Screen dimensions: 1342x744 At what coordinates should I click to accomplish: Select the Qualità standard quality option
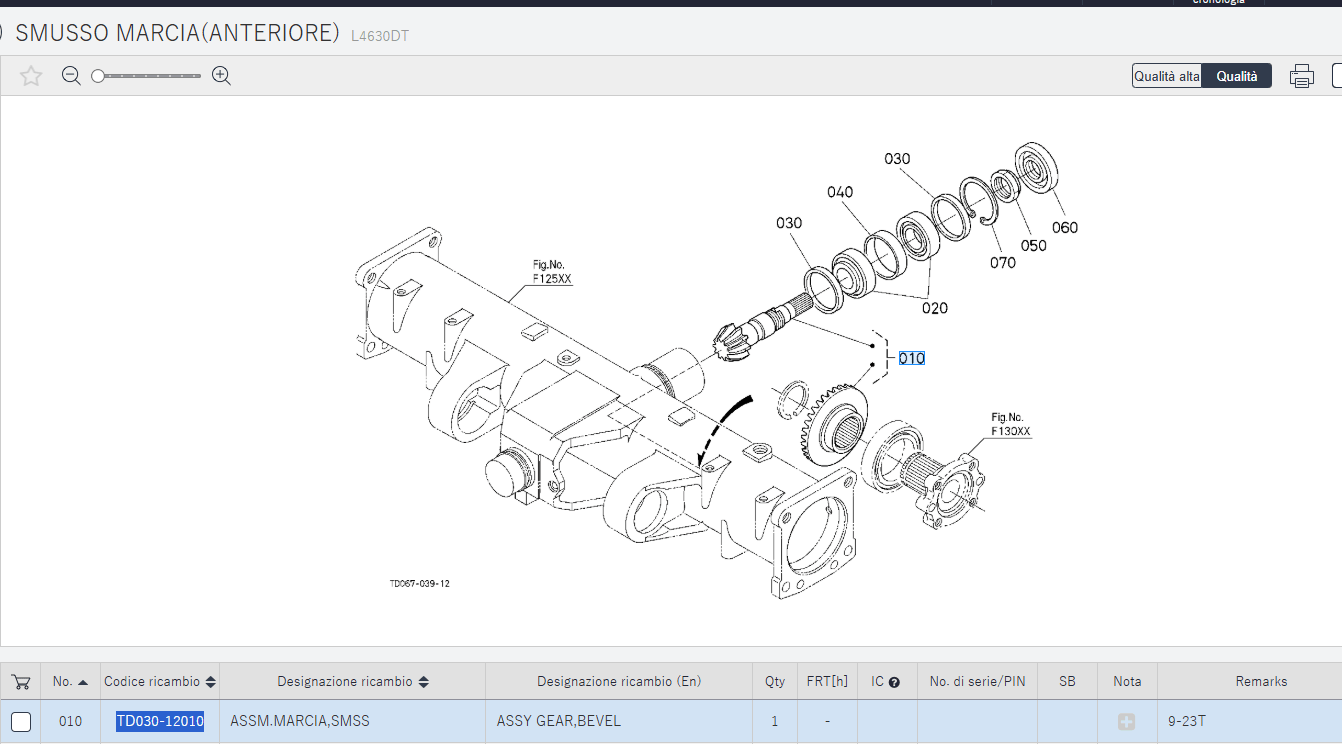tap(1237, 76)
